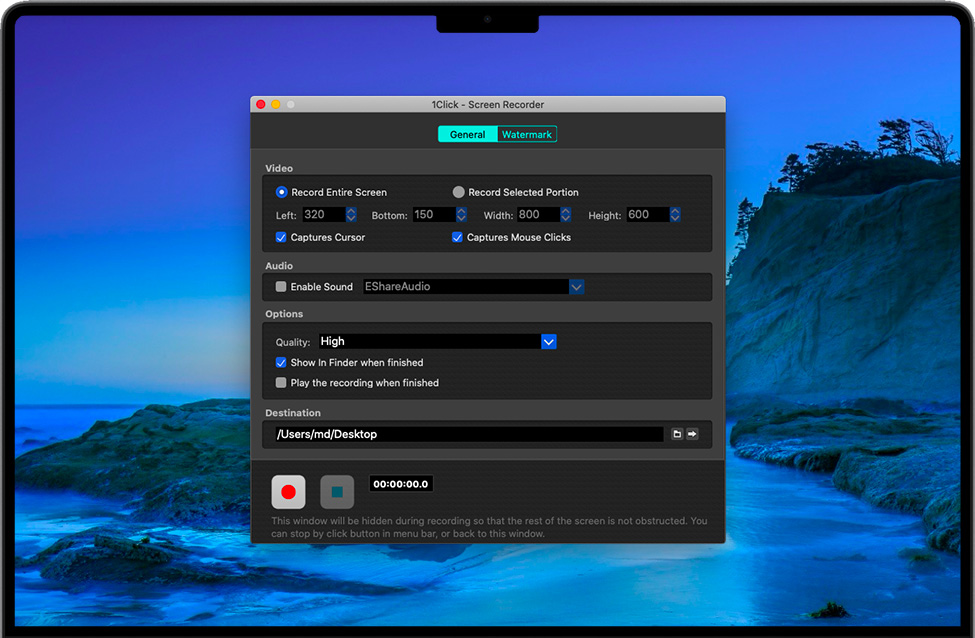
Task: Enable Sound checkbox in Audio section
Action: [281, 287]
